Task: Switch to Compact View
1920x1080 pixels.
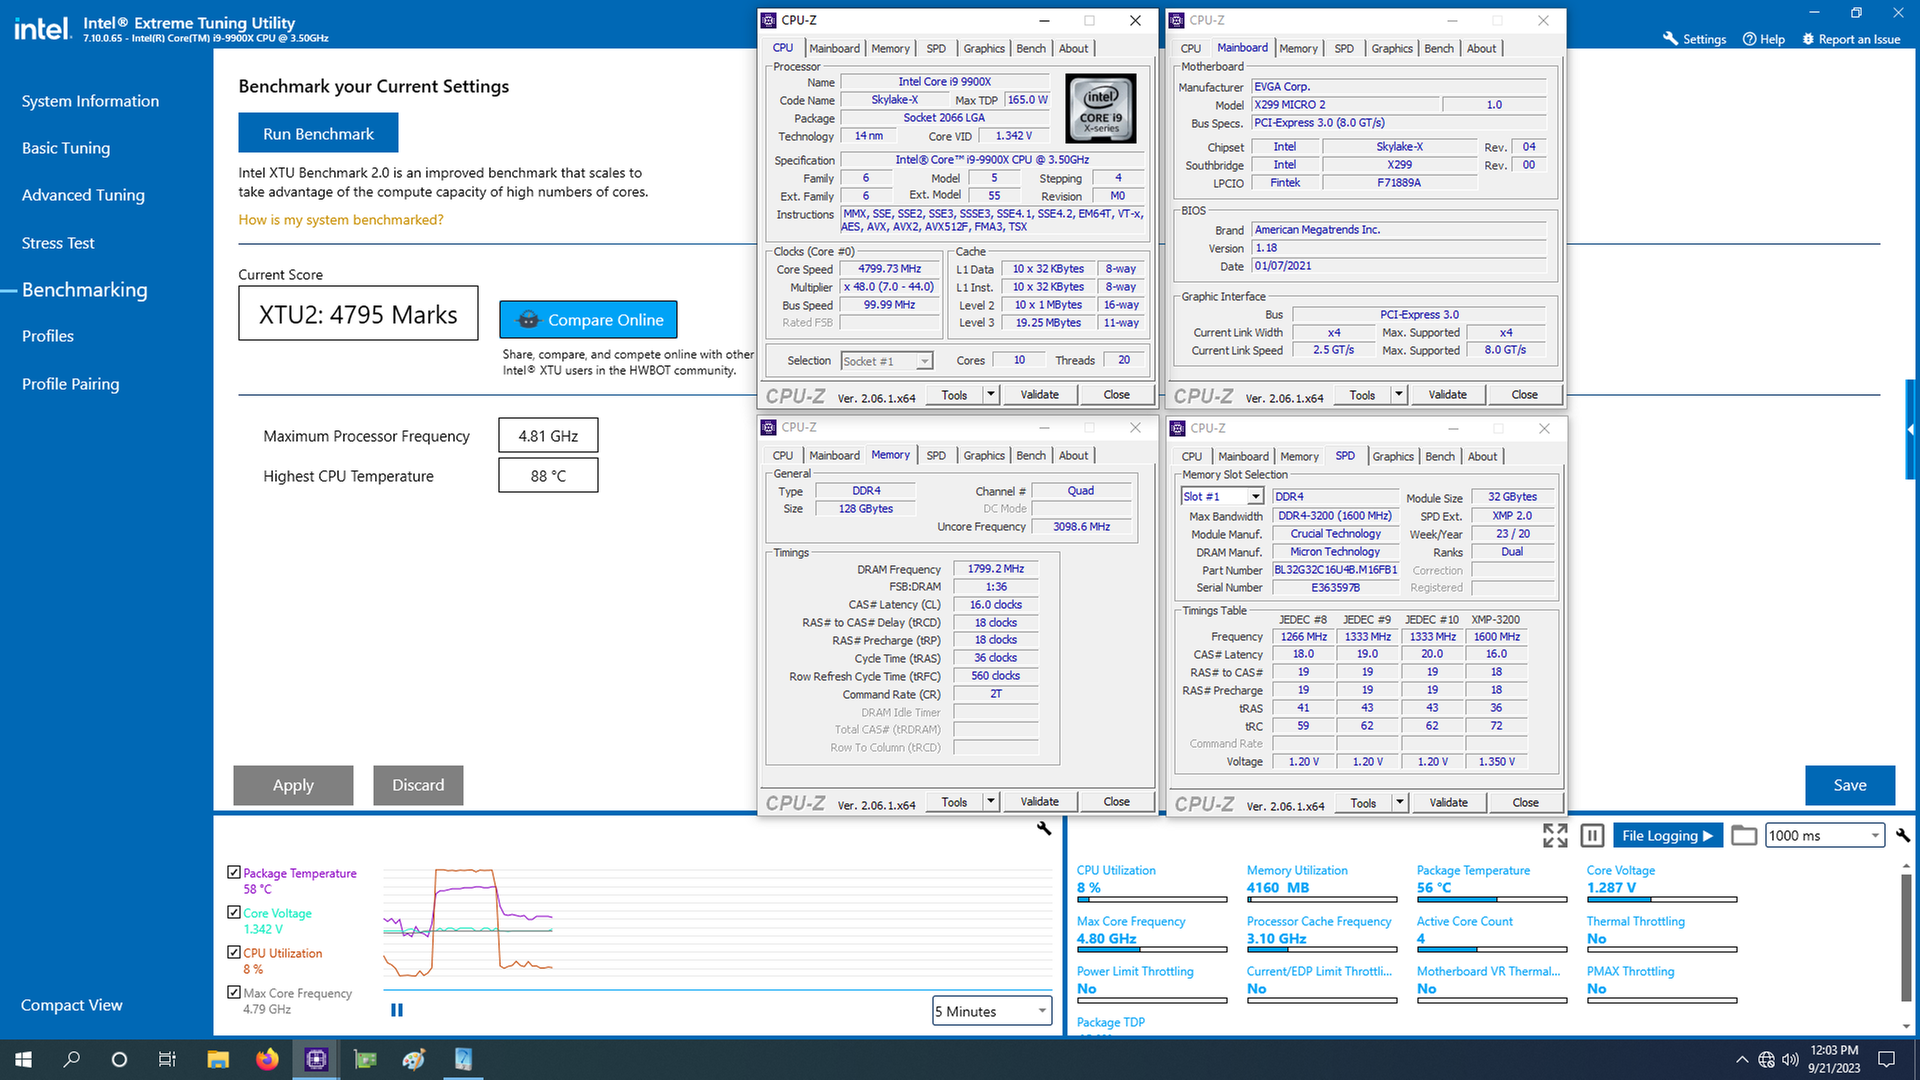Action: pos(72,1005)
